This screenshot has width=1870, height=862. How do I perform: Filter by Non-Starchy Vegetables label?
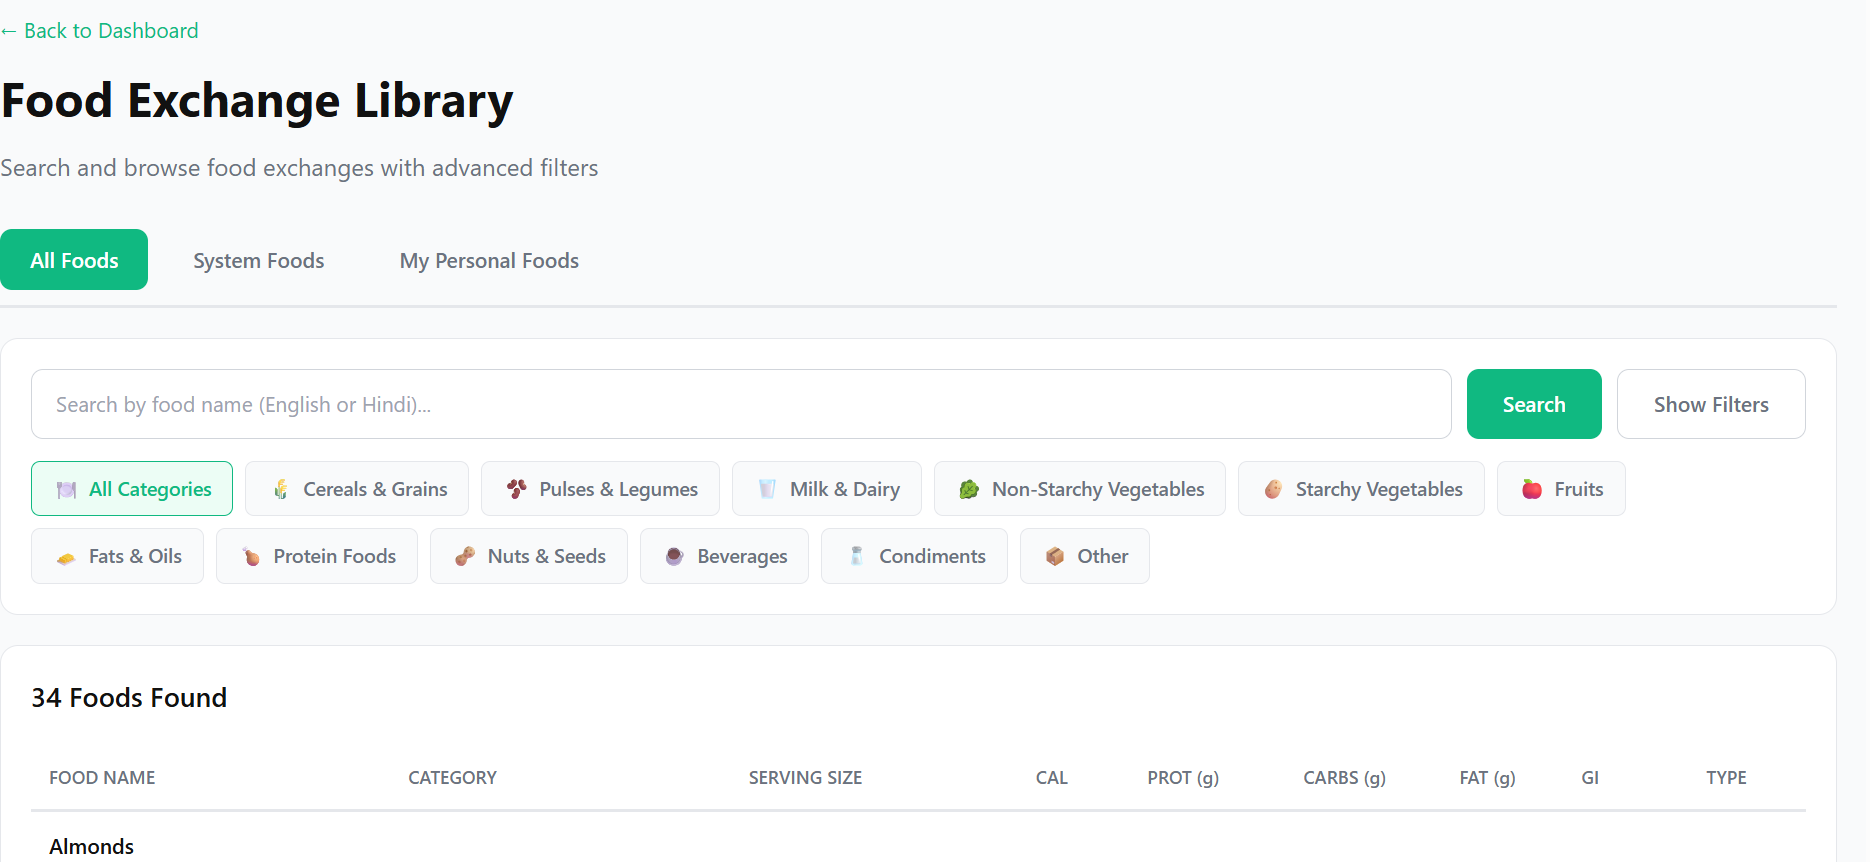(x=1098, y=489)
